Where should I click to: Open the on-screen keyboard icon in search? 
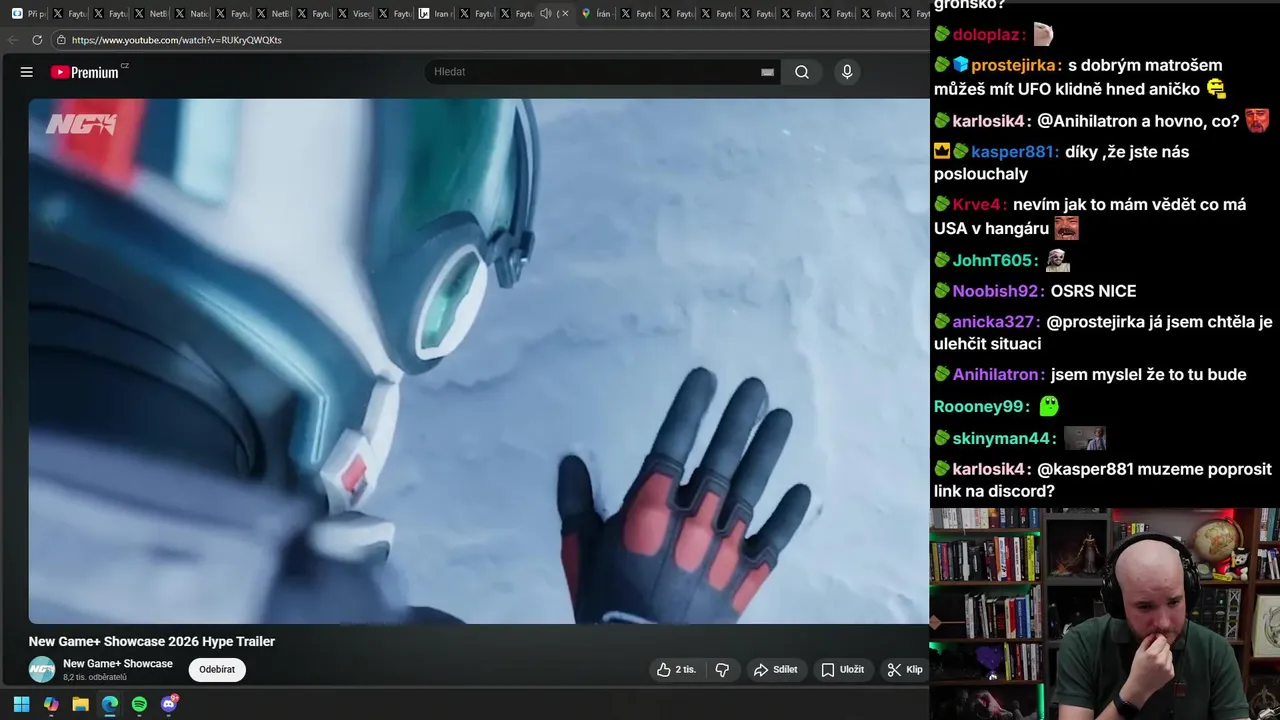point(767,72)
